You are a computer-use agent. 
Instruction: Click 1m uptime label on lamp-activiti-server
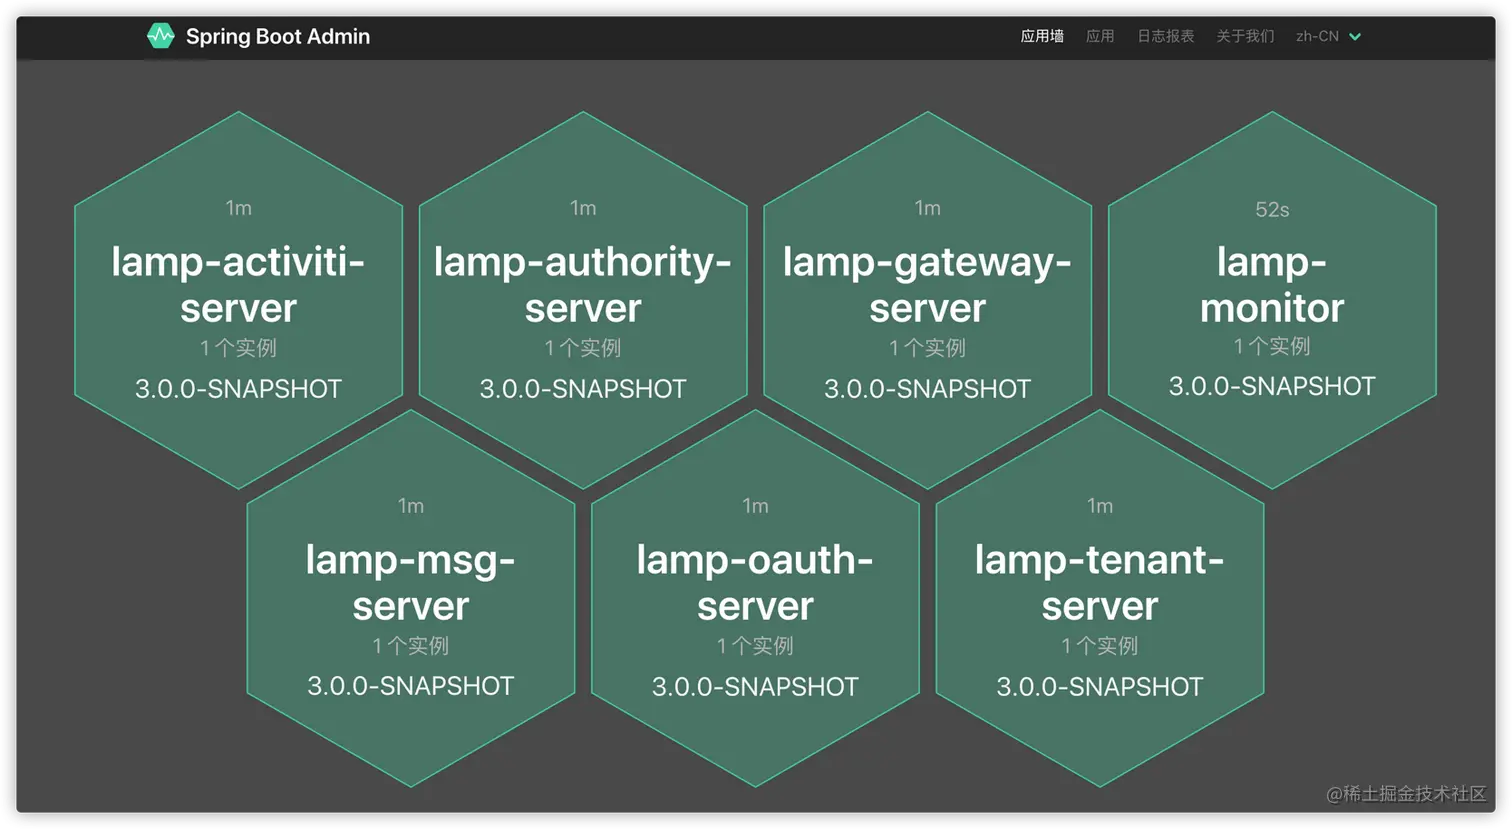coord(239,208)
